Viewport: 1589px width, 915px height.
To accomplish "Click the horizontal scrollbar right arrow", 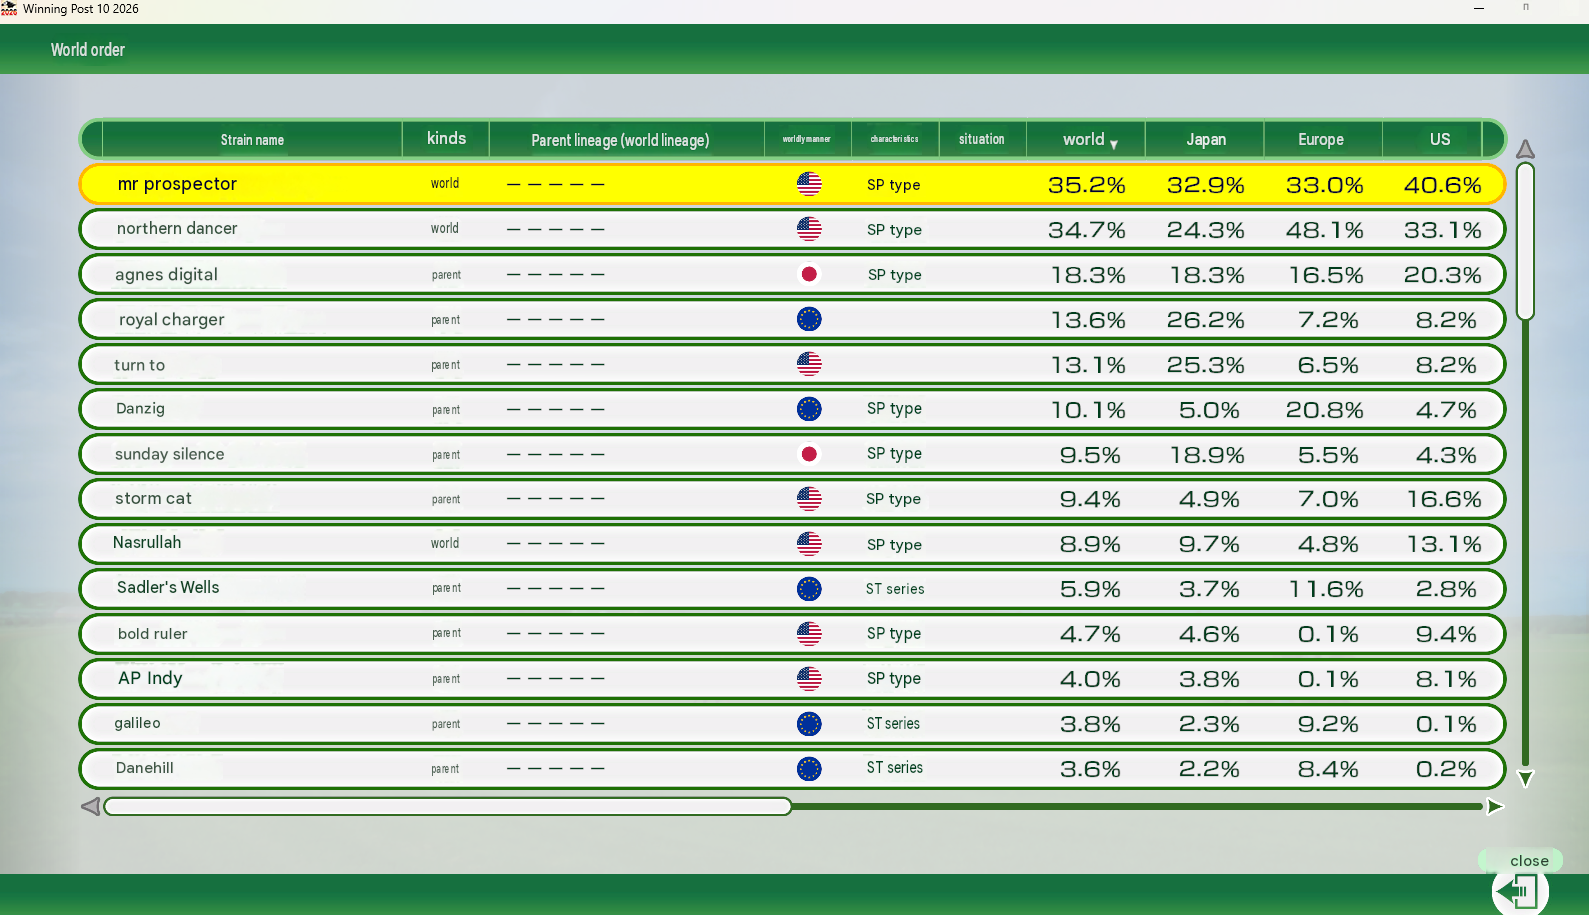I will tap(1495, 806).
